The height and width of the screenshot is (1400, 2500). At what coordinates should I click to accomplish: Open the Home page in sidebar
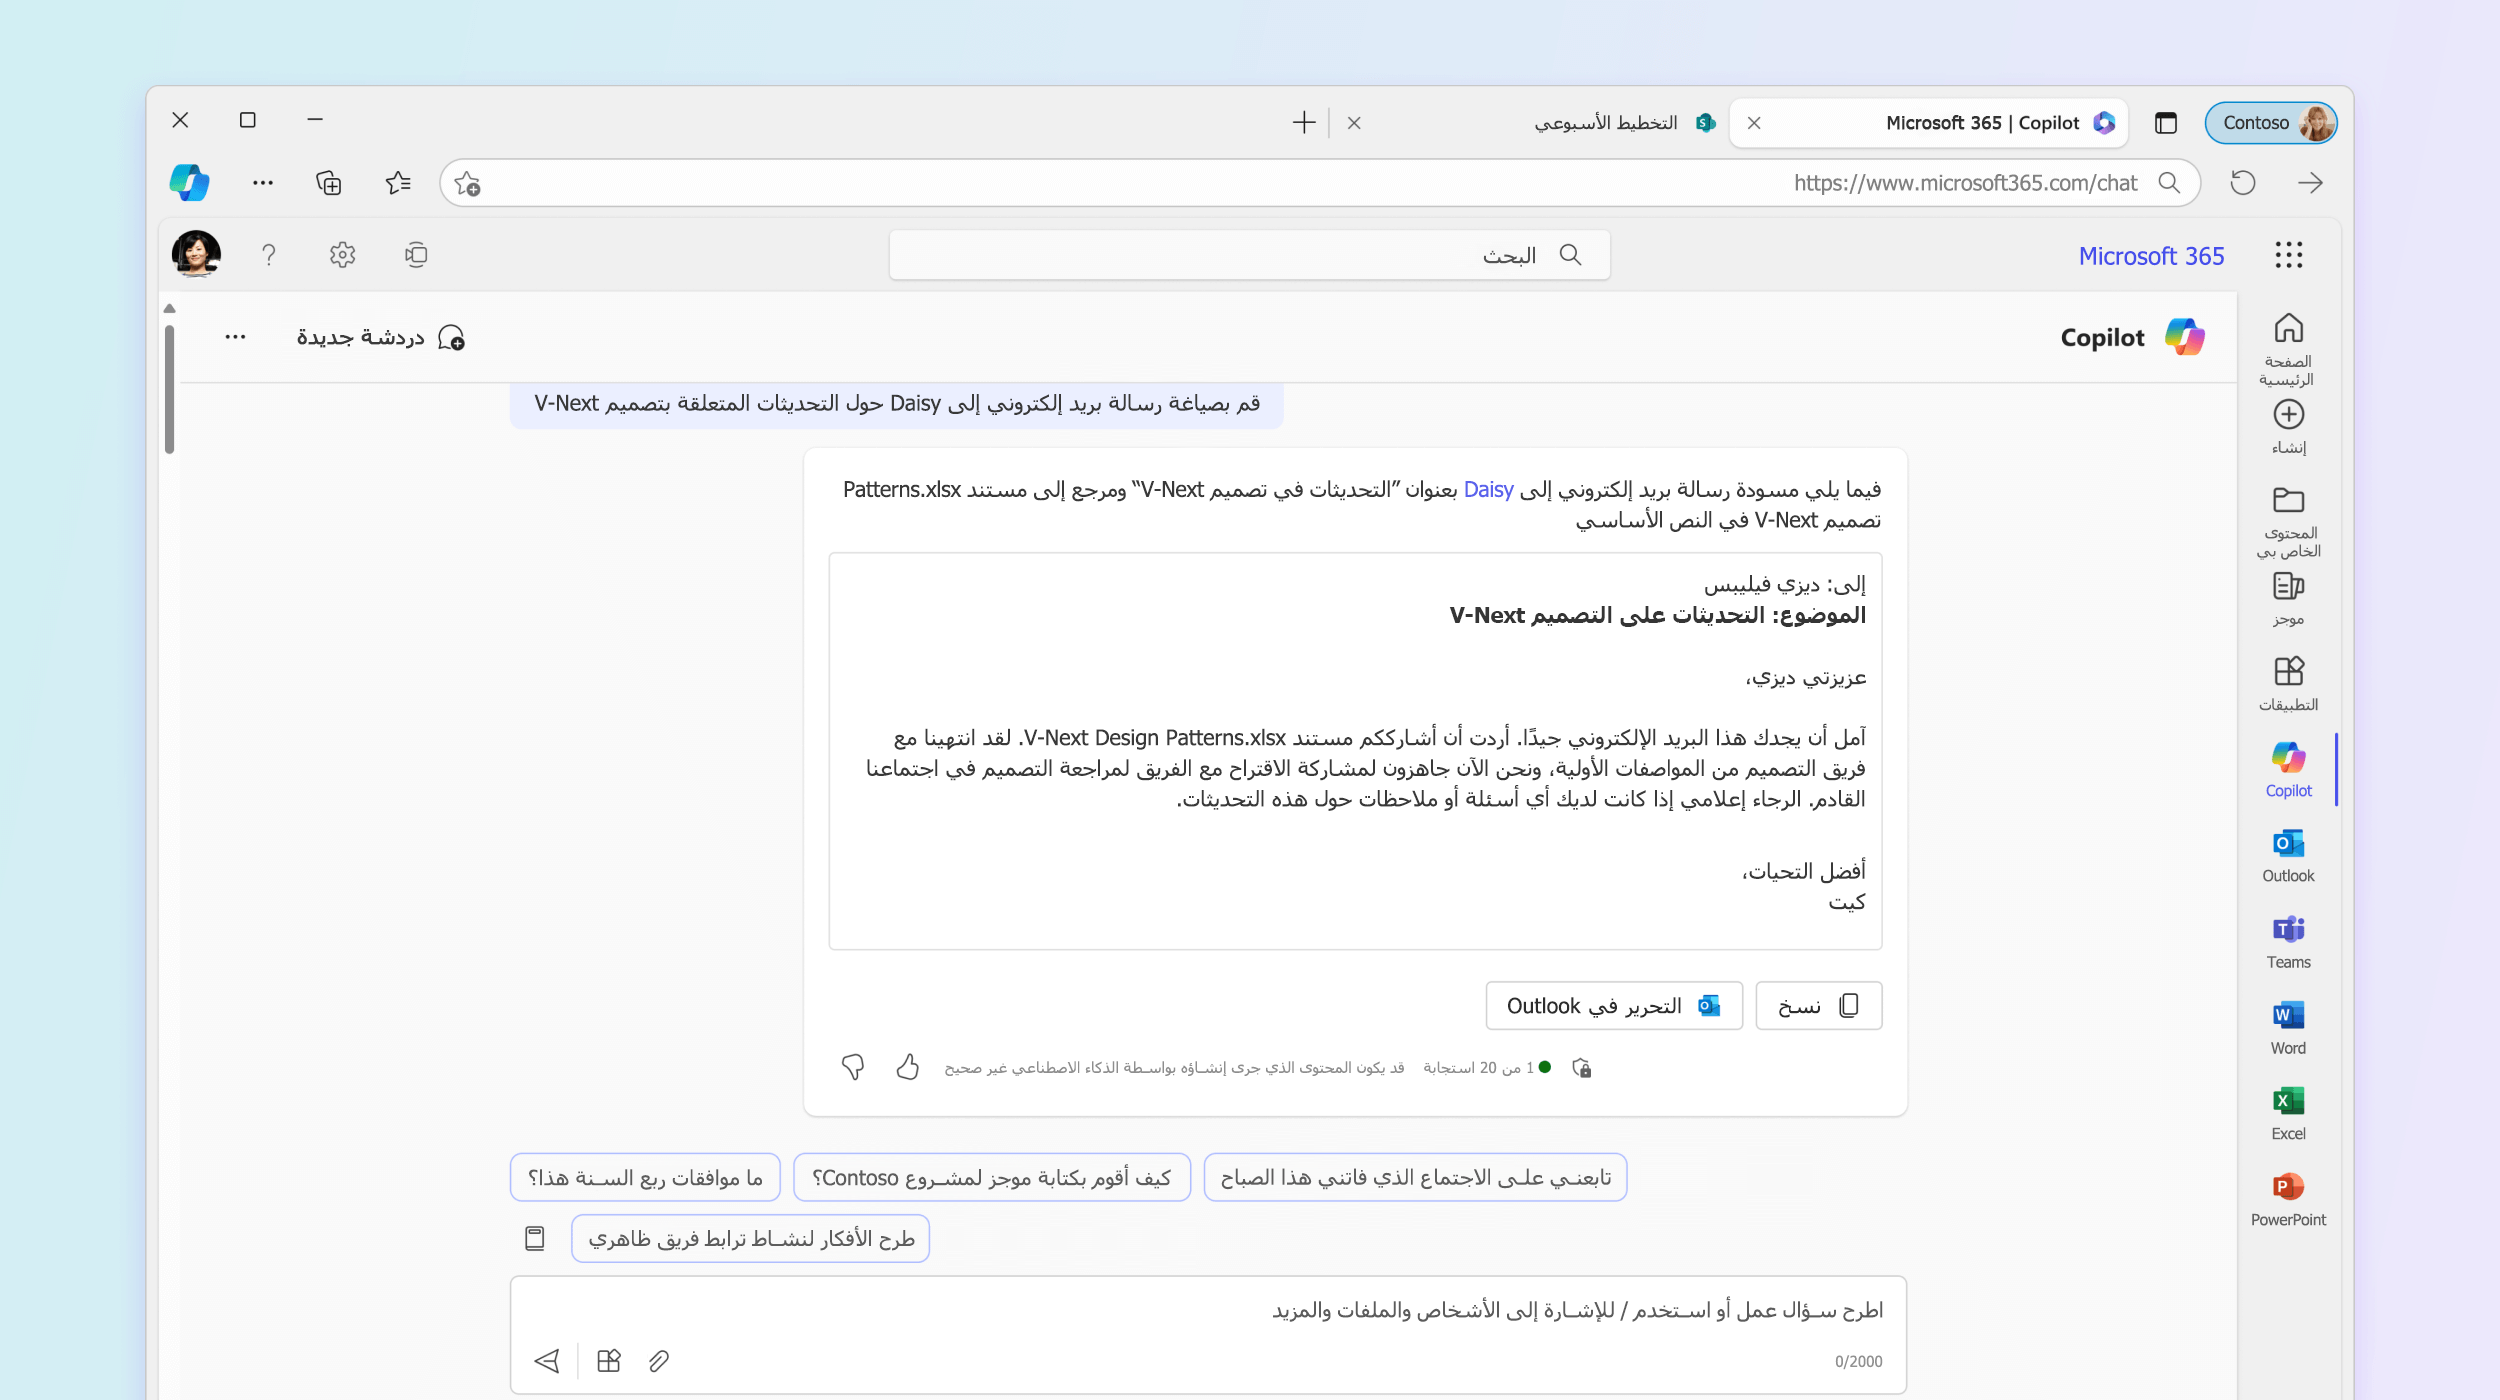[x=2288, y=347]
